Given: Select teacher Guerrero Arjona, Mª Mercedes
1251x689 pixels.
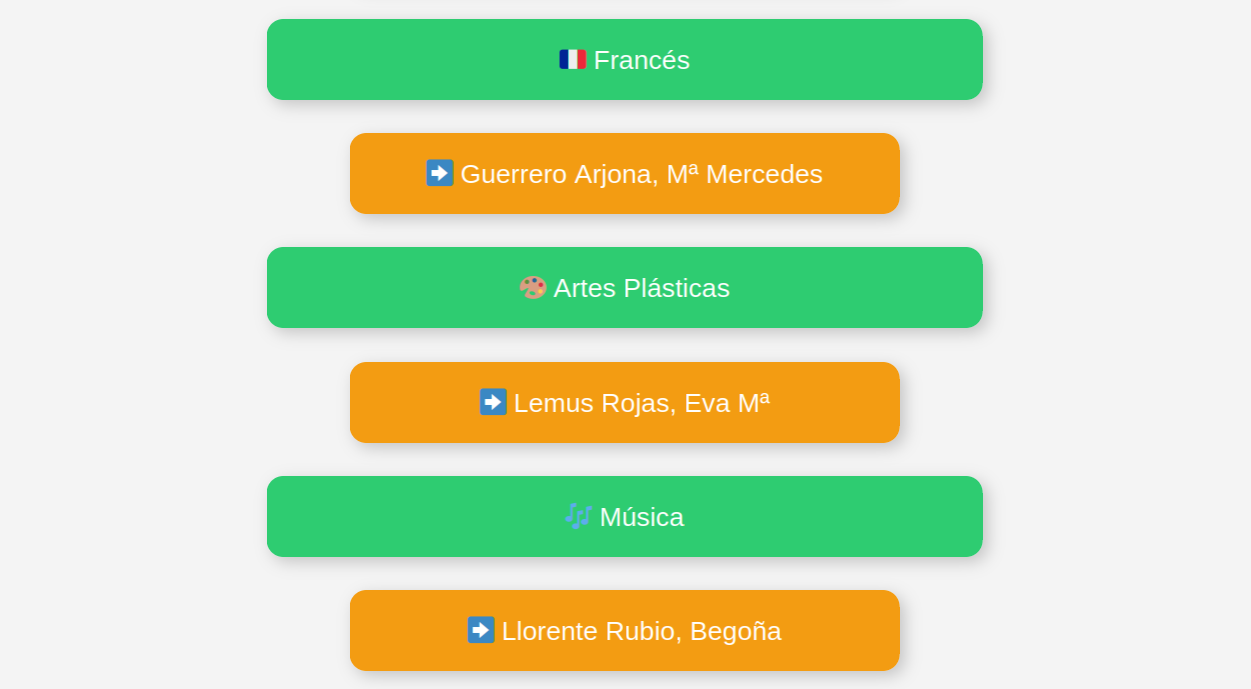Looking at the screenshot, I should (625, 173).
